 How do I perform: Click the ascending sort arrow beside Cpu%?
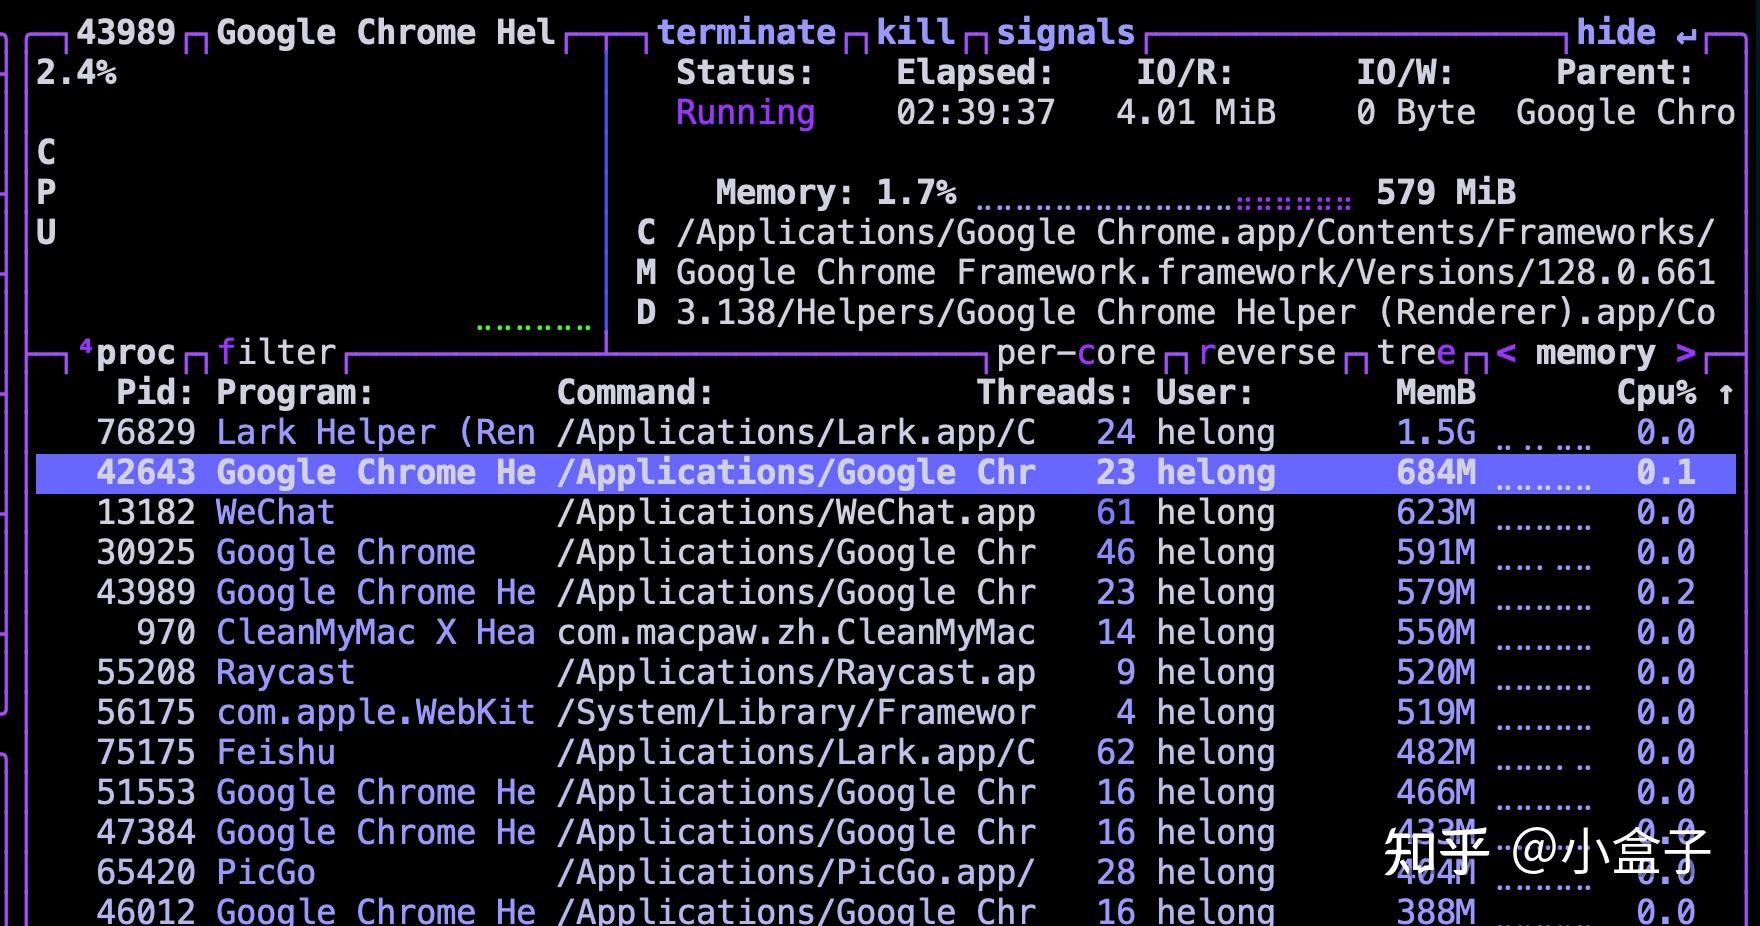coord(1726,392)
